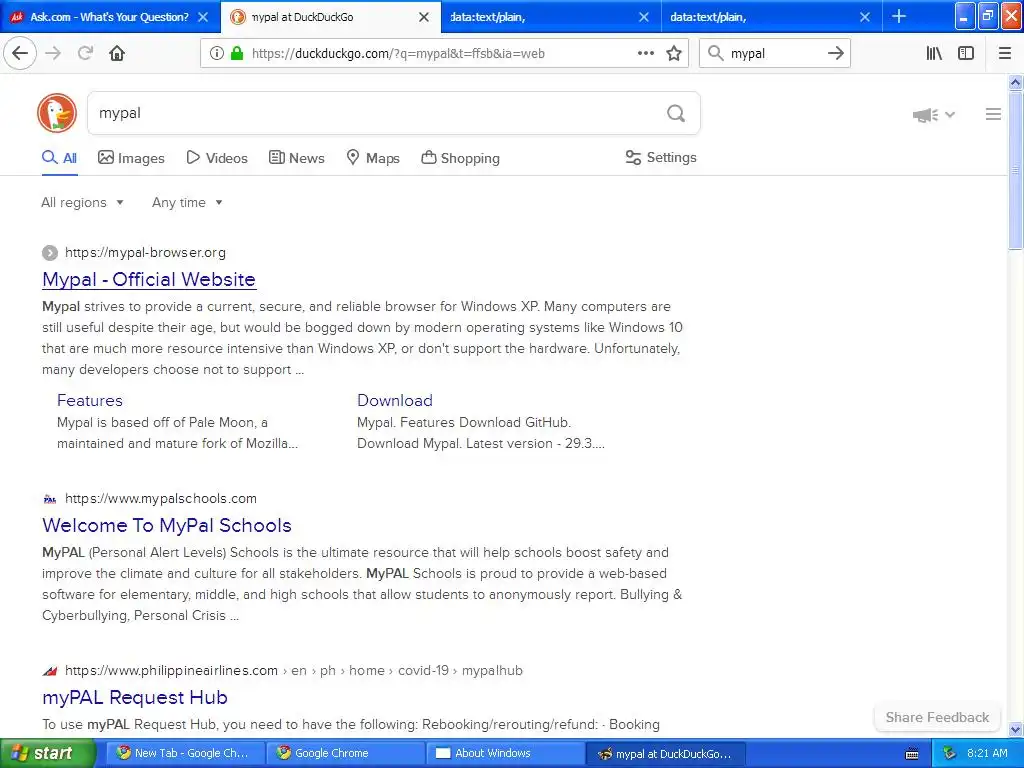Switch to Videos results

[217, 158]
